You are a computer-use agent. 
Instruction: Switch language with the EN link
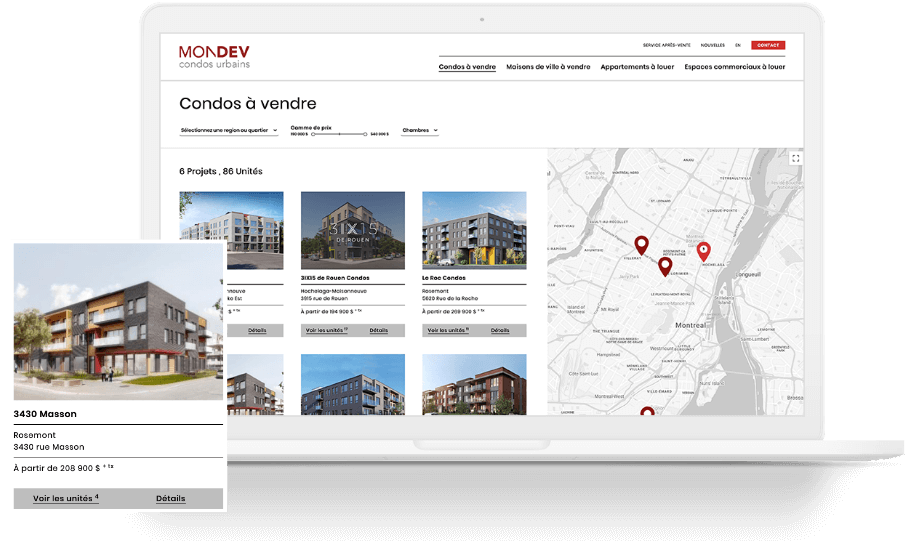point(738,45)
